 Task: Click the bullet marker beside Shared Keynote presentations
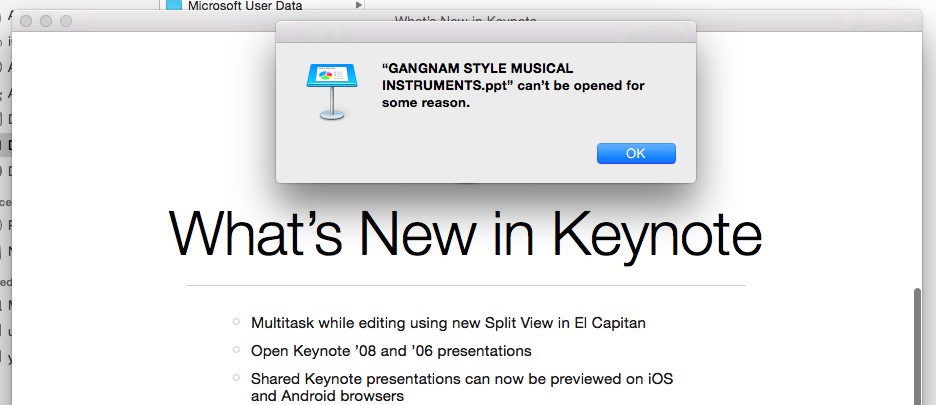tap(236, 378)
